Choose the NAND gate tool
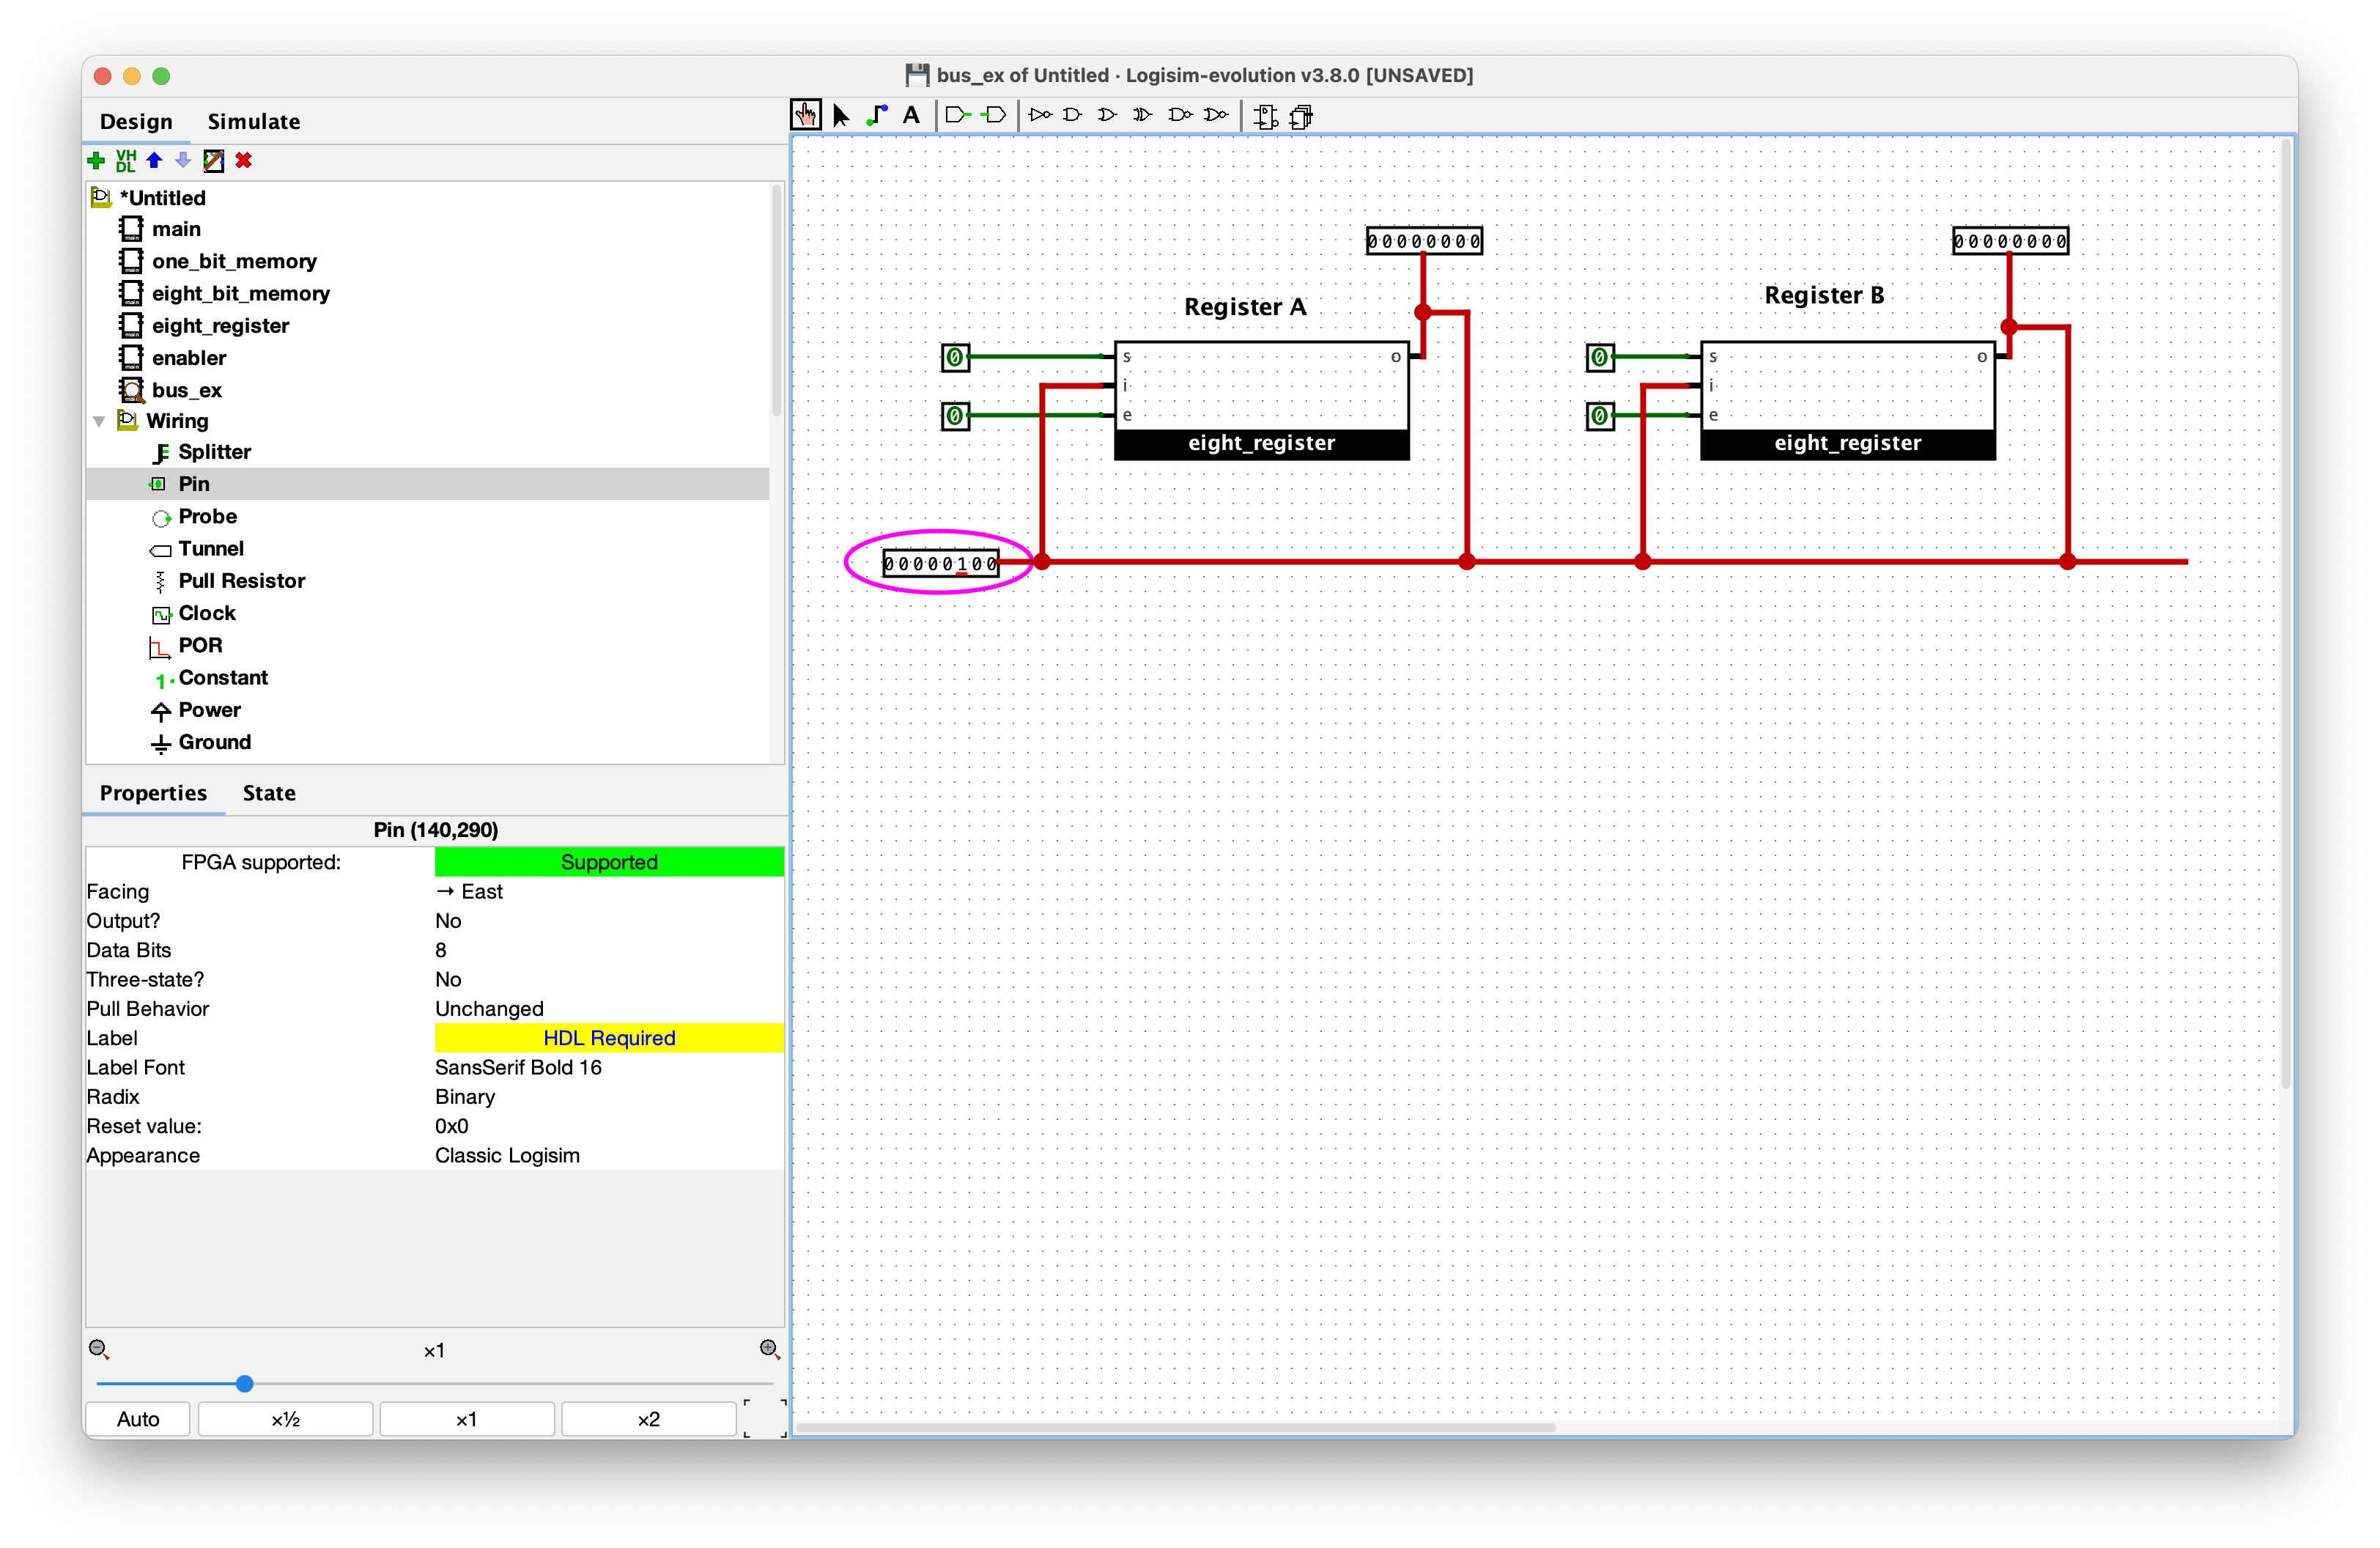Viewport: 2380px width, 1548px height. click(1180, 115)
